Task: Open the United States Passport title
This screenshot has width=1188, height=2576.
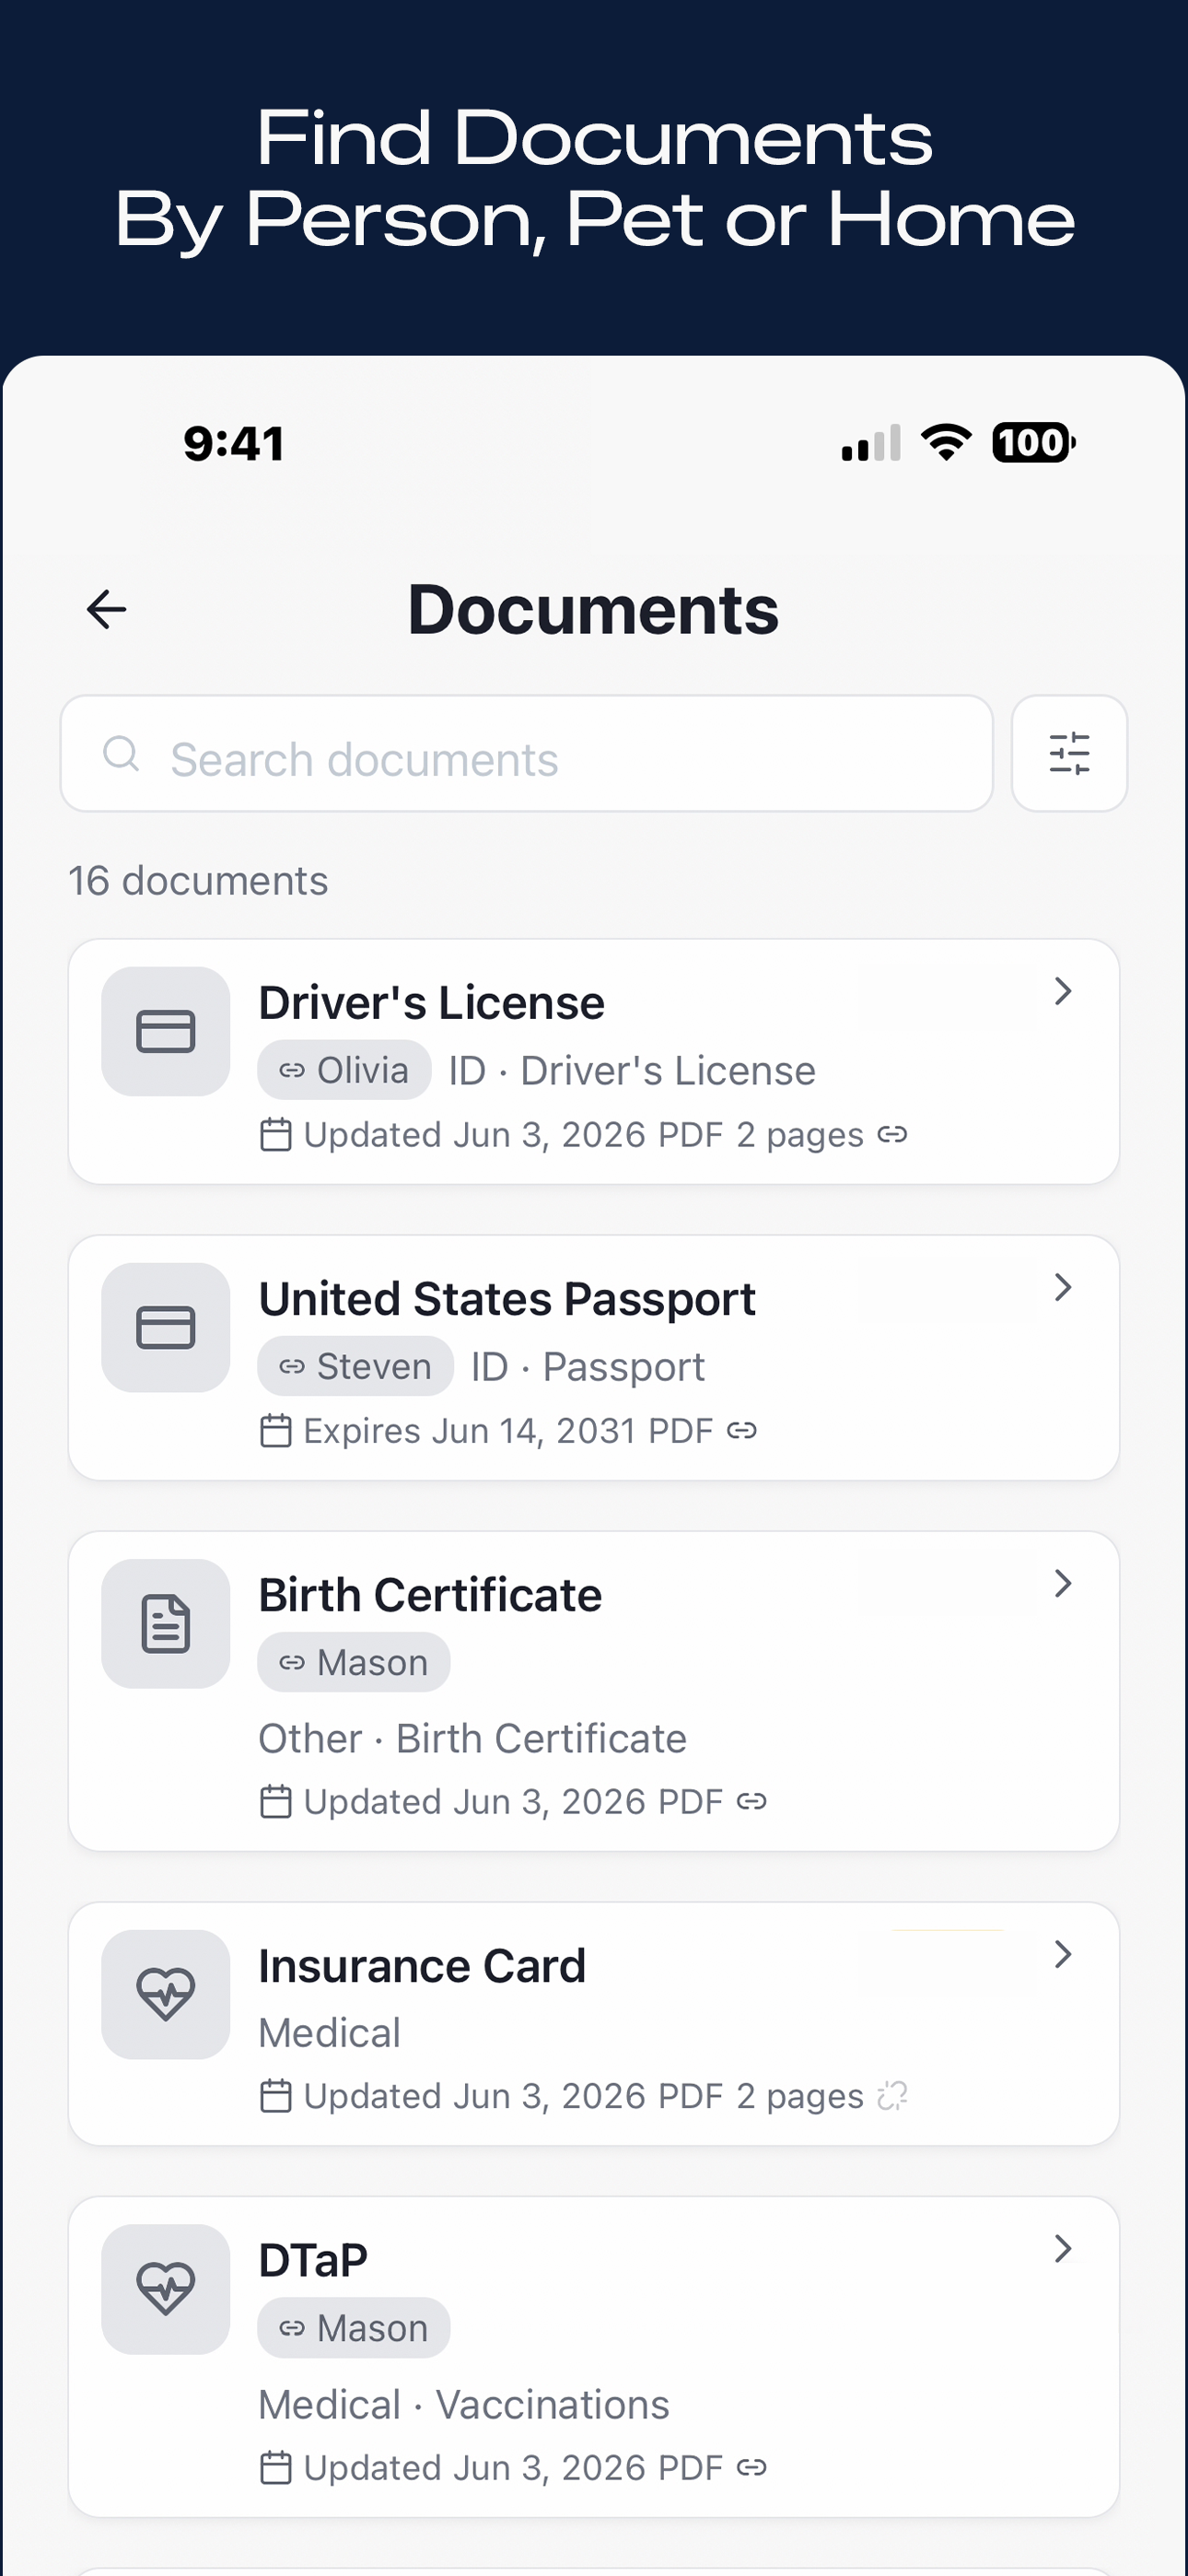Action: tap(507, 1298)
